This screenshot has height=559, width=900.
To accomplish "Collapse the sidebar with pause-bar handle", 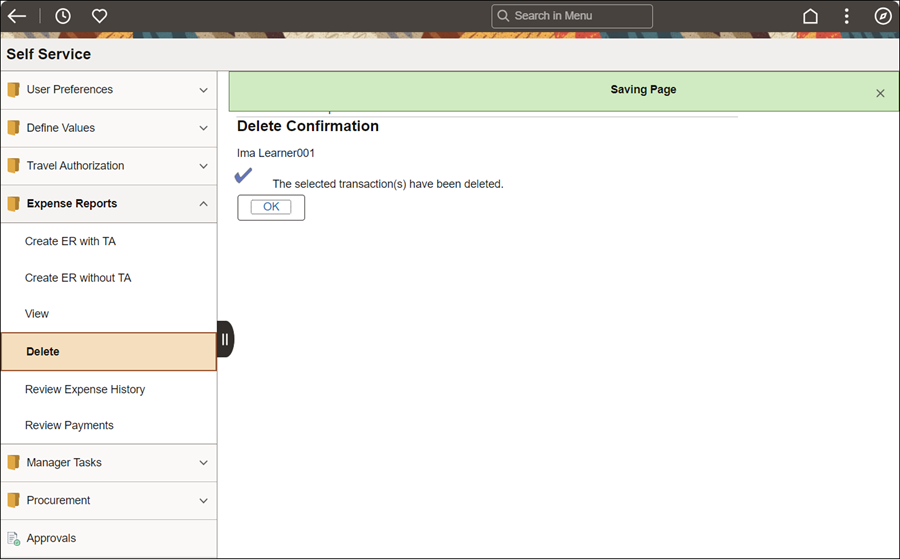I will coord(225,339).
